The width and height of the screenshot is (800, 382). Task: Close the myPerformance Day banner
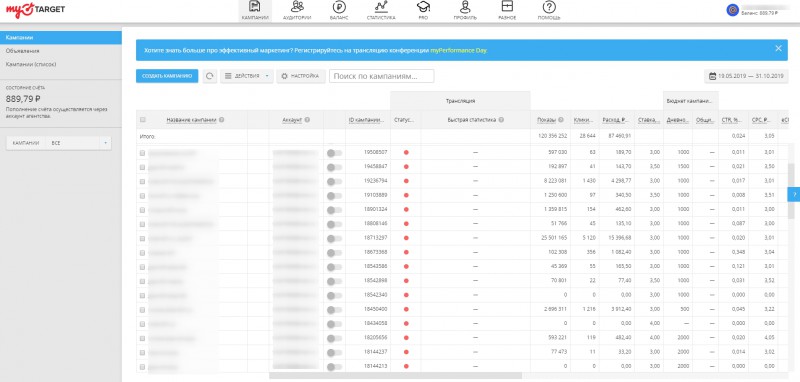tap(778, 48)
